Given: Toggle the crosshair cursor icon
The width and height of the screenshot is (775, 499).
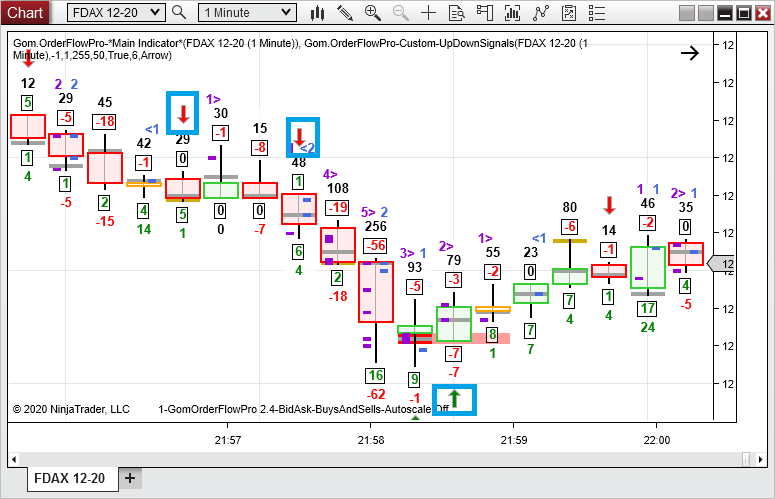Looking at the screenshot, I should click(x=429, y=13).
